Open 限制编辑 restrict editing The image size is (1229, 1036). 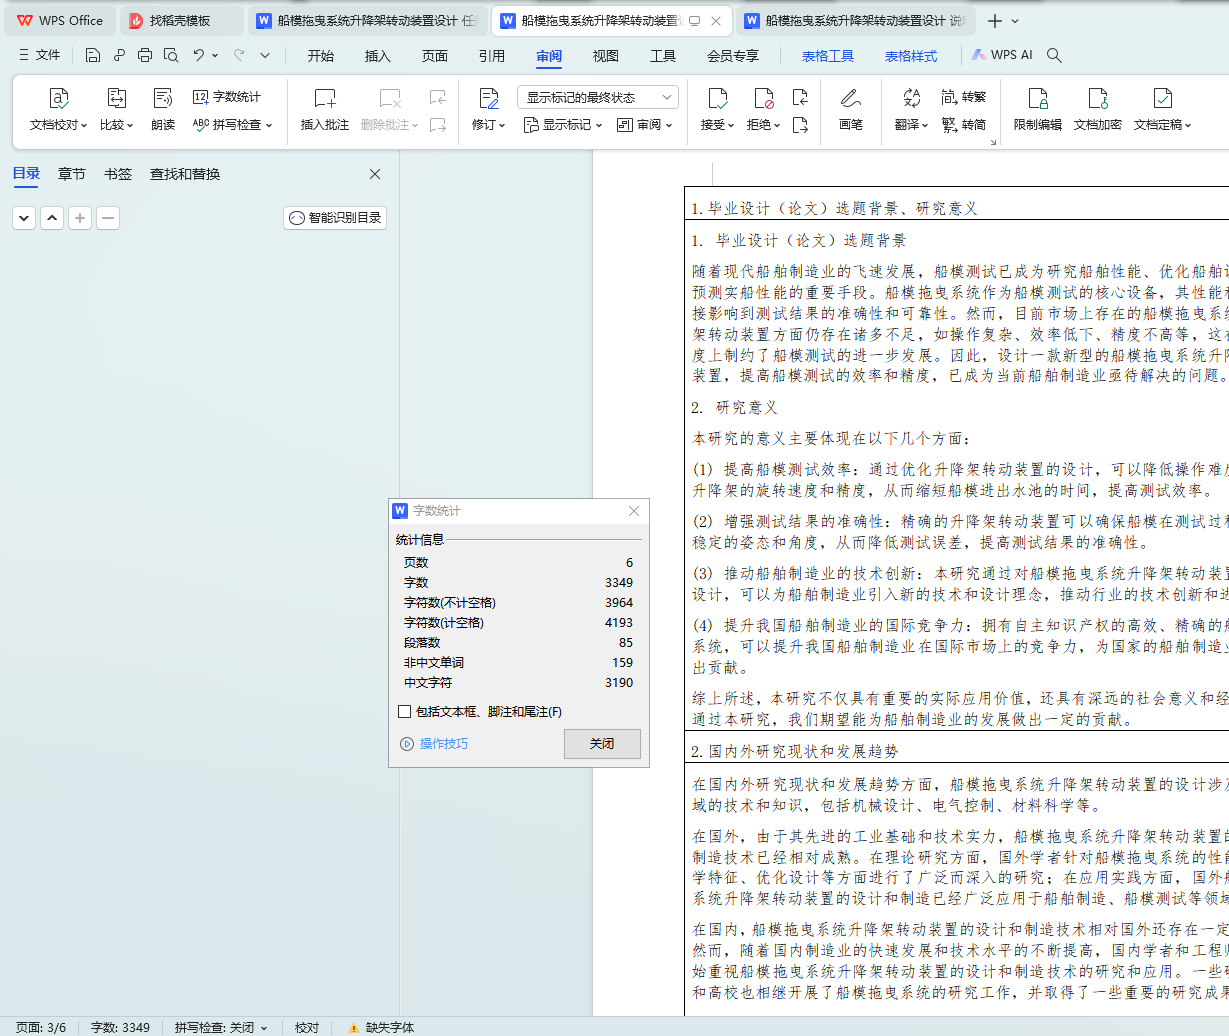tap(1038, 110)
